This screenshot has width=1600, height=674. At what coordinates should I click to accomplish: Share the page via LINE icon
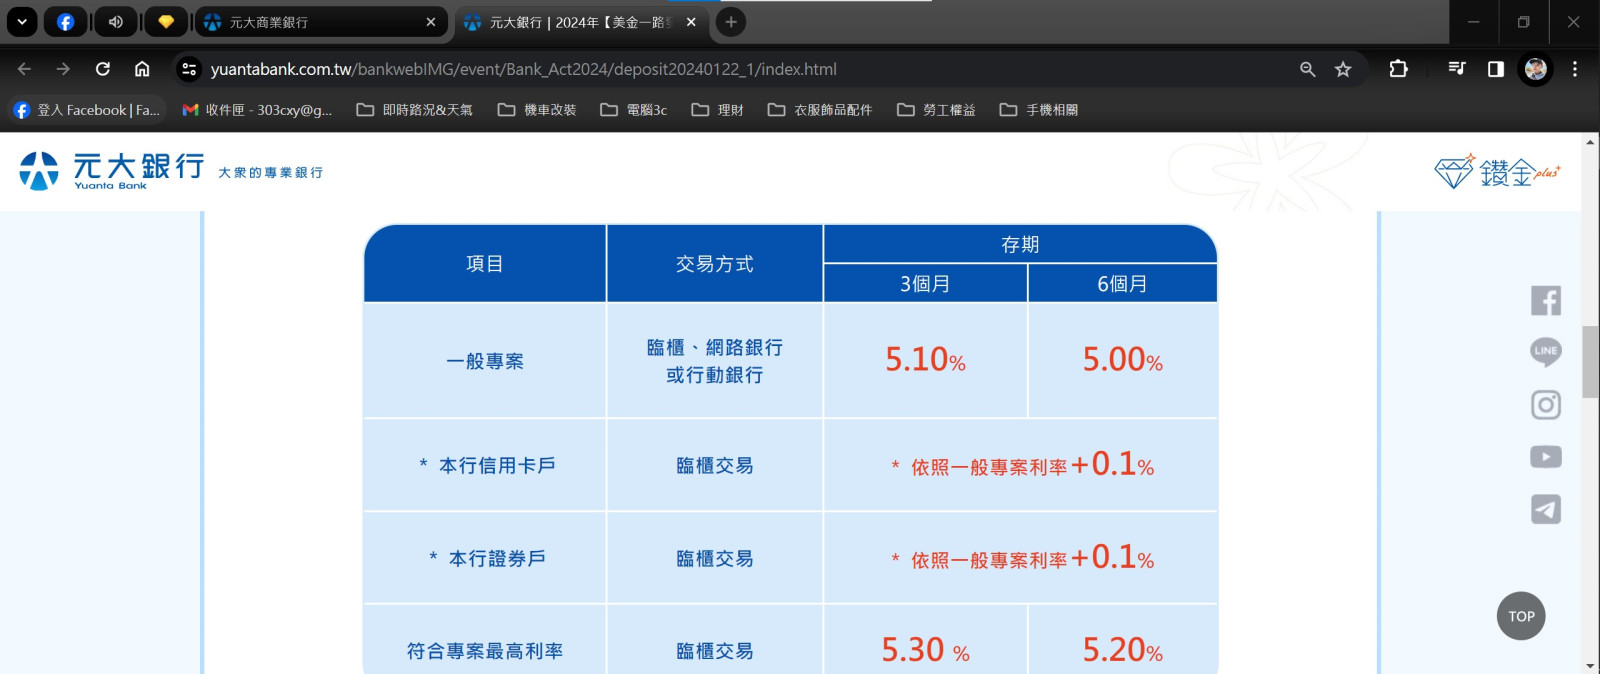click(1545, 351)
